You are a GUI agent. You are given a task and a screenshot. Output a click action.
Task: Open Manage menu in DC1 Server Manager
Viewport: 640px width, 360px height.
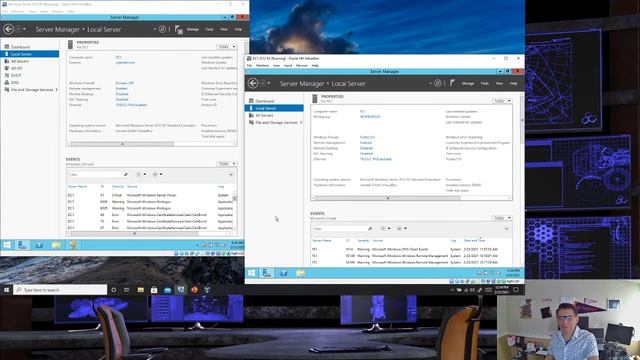(193, 29)
